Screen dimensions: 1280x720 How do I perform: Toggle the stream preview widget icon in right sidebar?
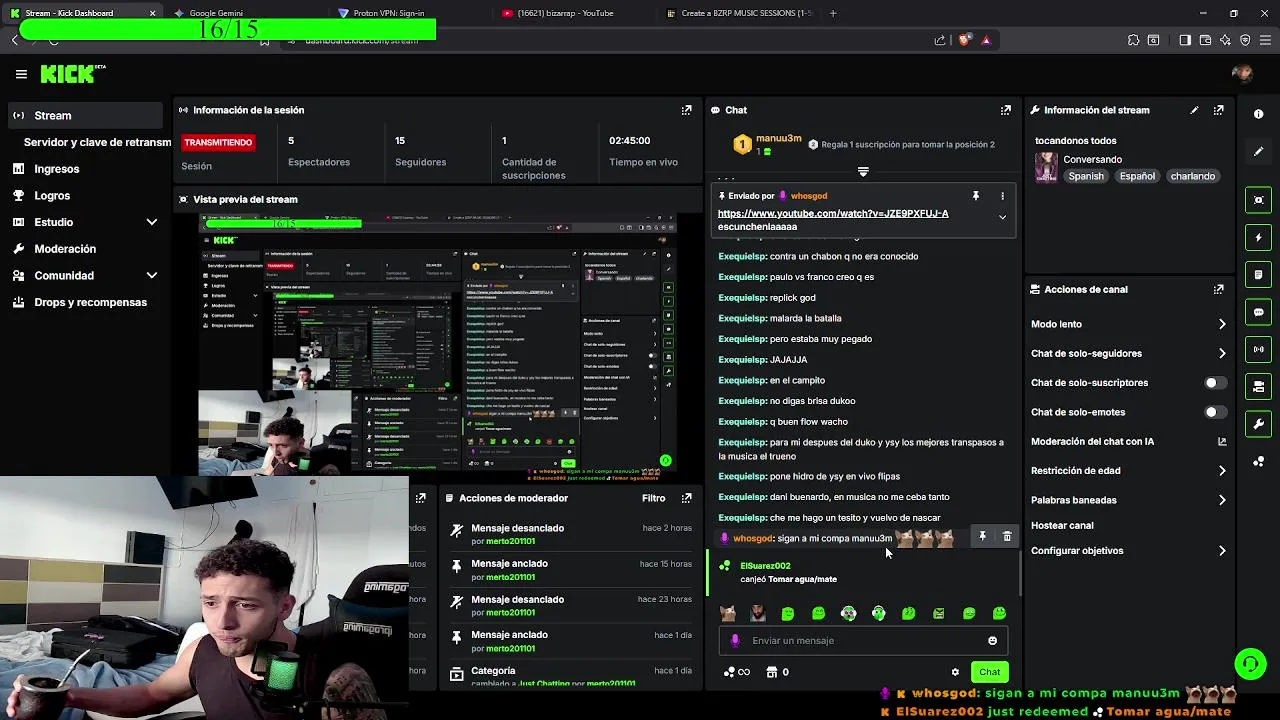(x=1258, y=200)
